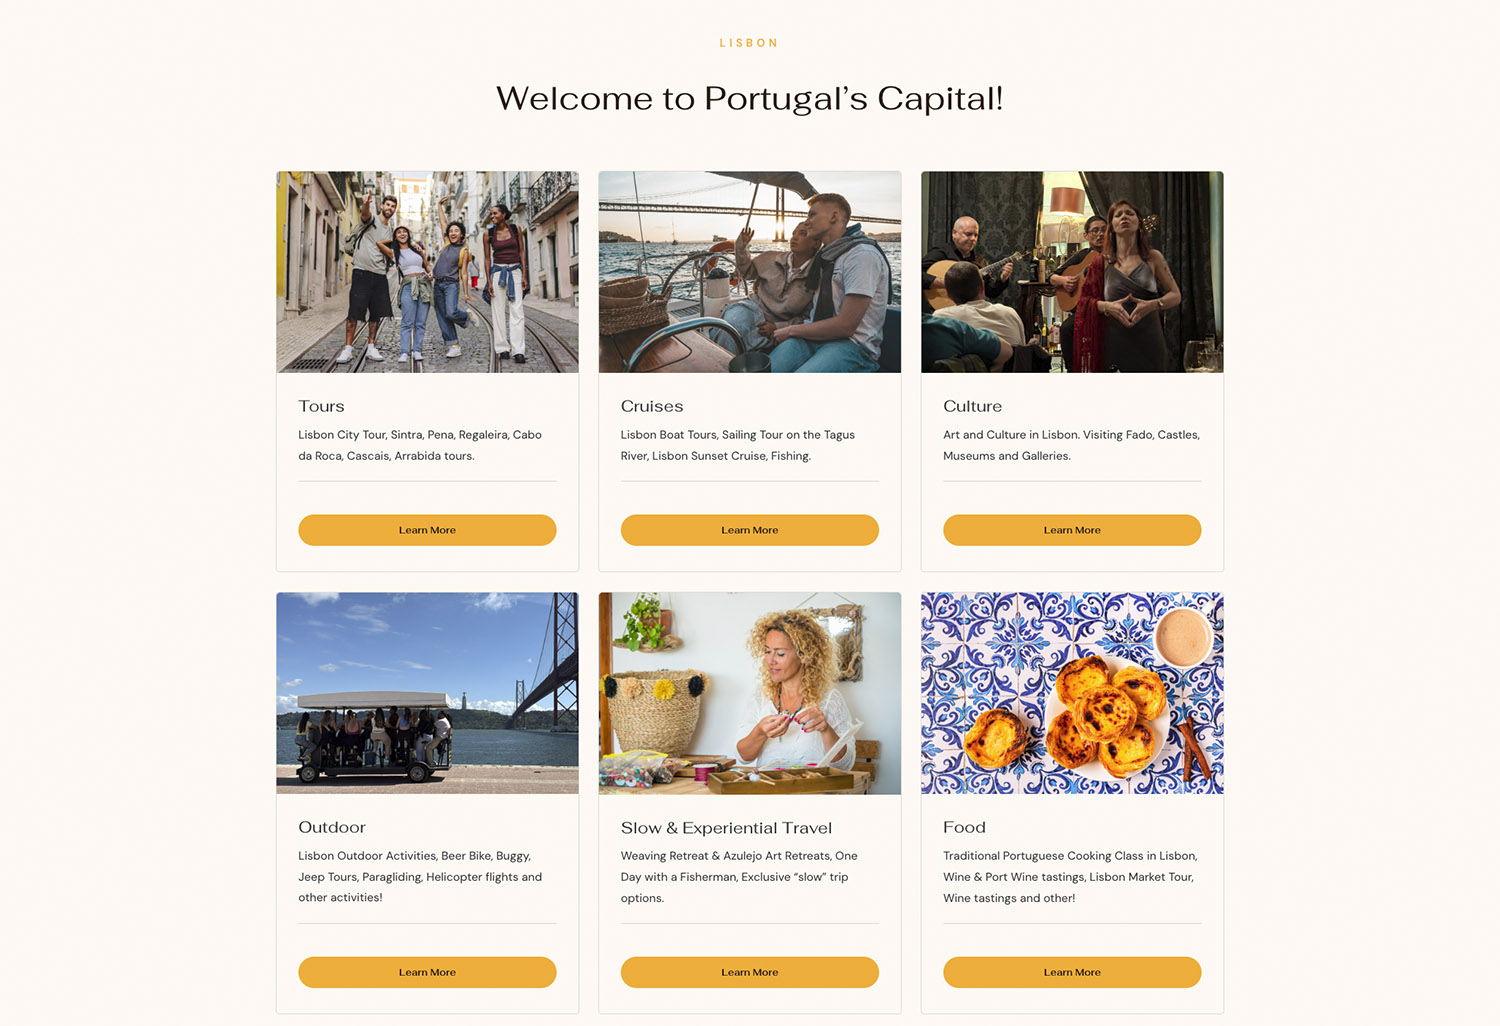This screenshot has height=1026, width=1500.
Task: Select the Cruises card heading
Action: 652,406
